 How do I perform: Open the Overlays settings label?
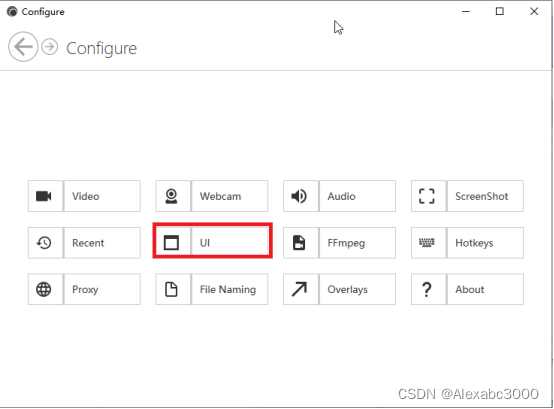click(347, 290)
